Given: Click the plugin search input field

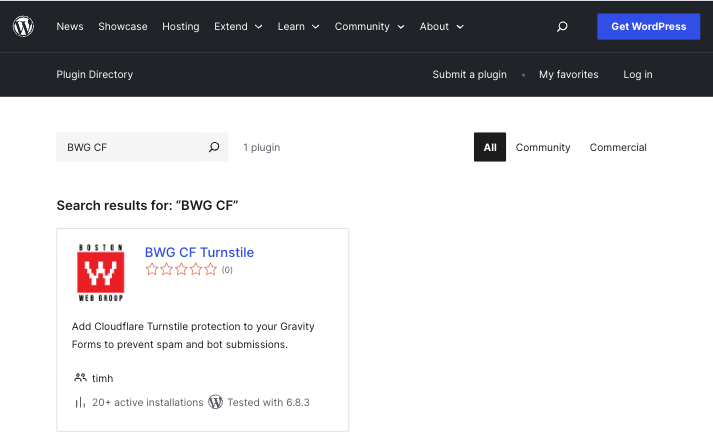Looking at the screenshot, I should 130,147.
